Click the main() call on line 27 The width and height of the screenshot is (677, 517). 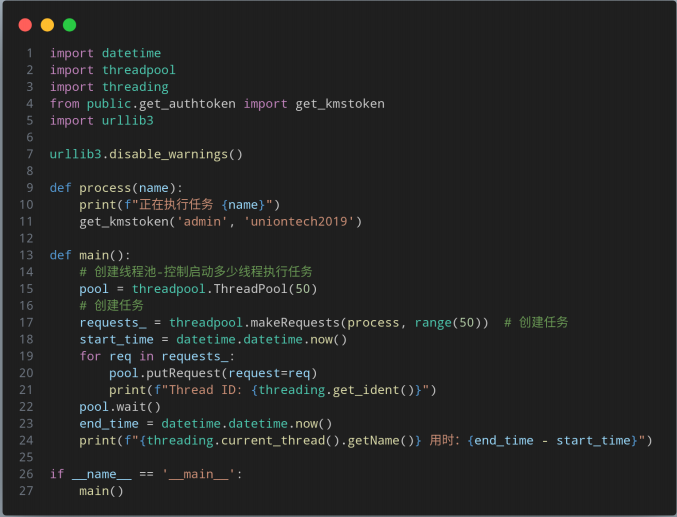(x=101, y=491)
